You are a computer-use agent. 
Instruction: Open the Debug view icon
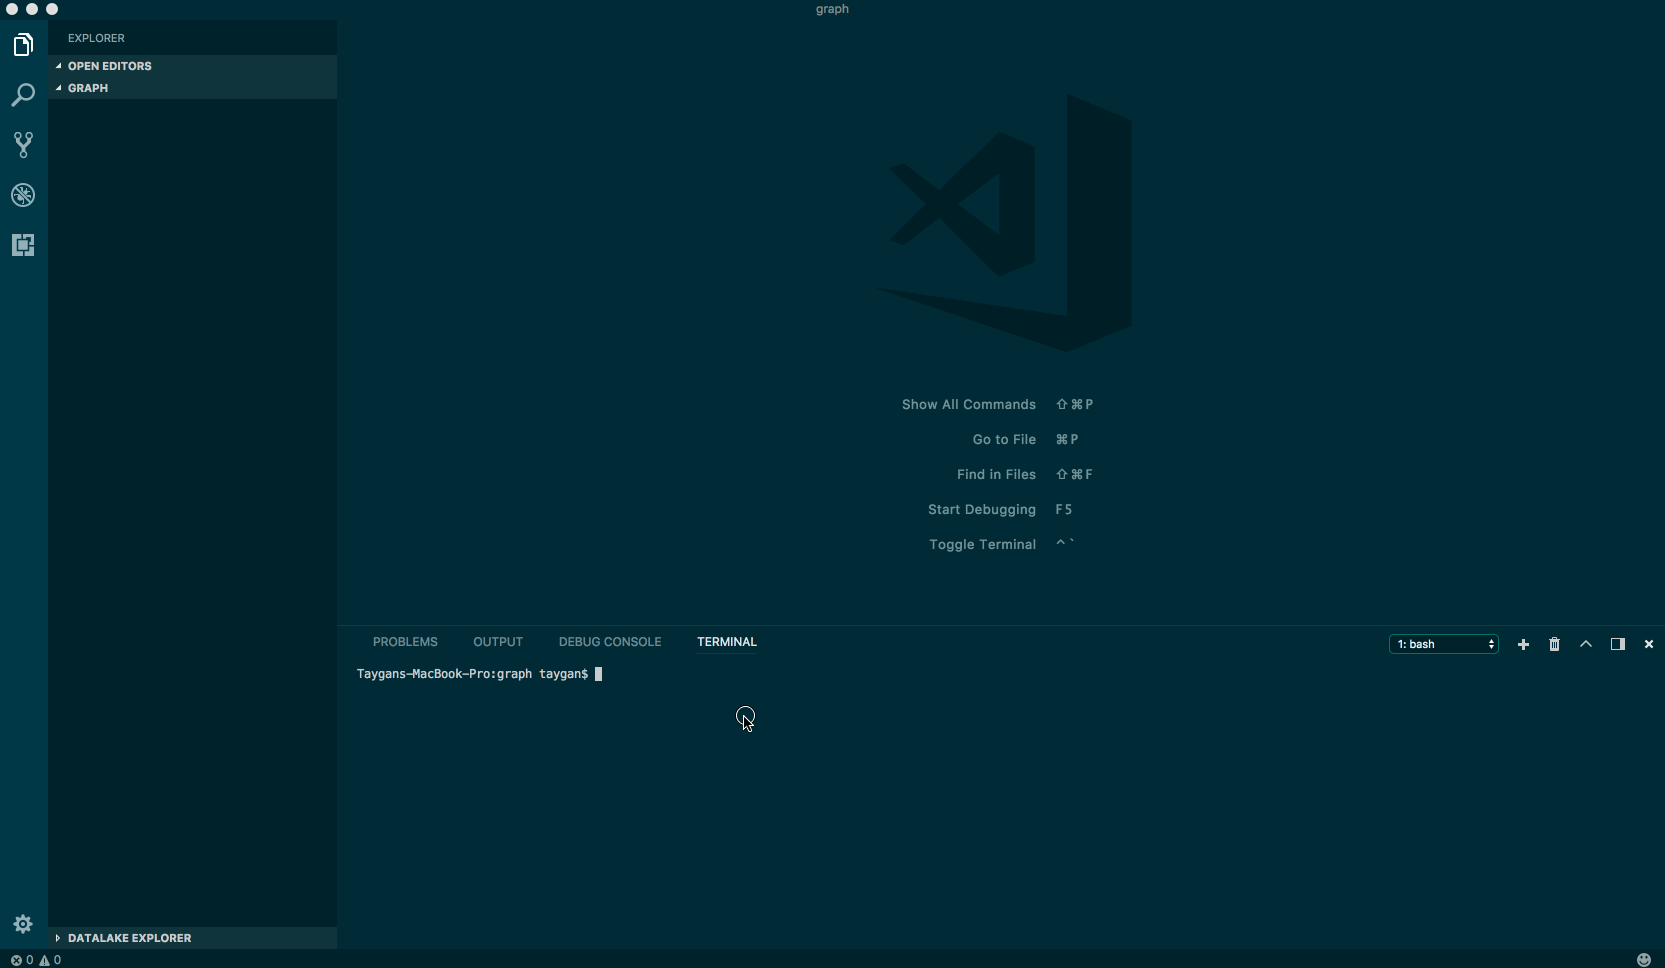pyautogui.click(x=23, y=195)
